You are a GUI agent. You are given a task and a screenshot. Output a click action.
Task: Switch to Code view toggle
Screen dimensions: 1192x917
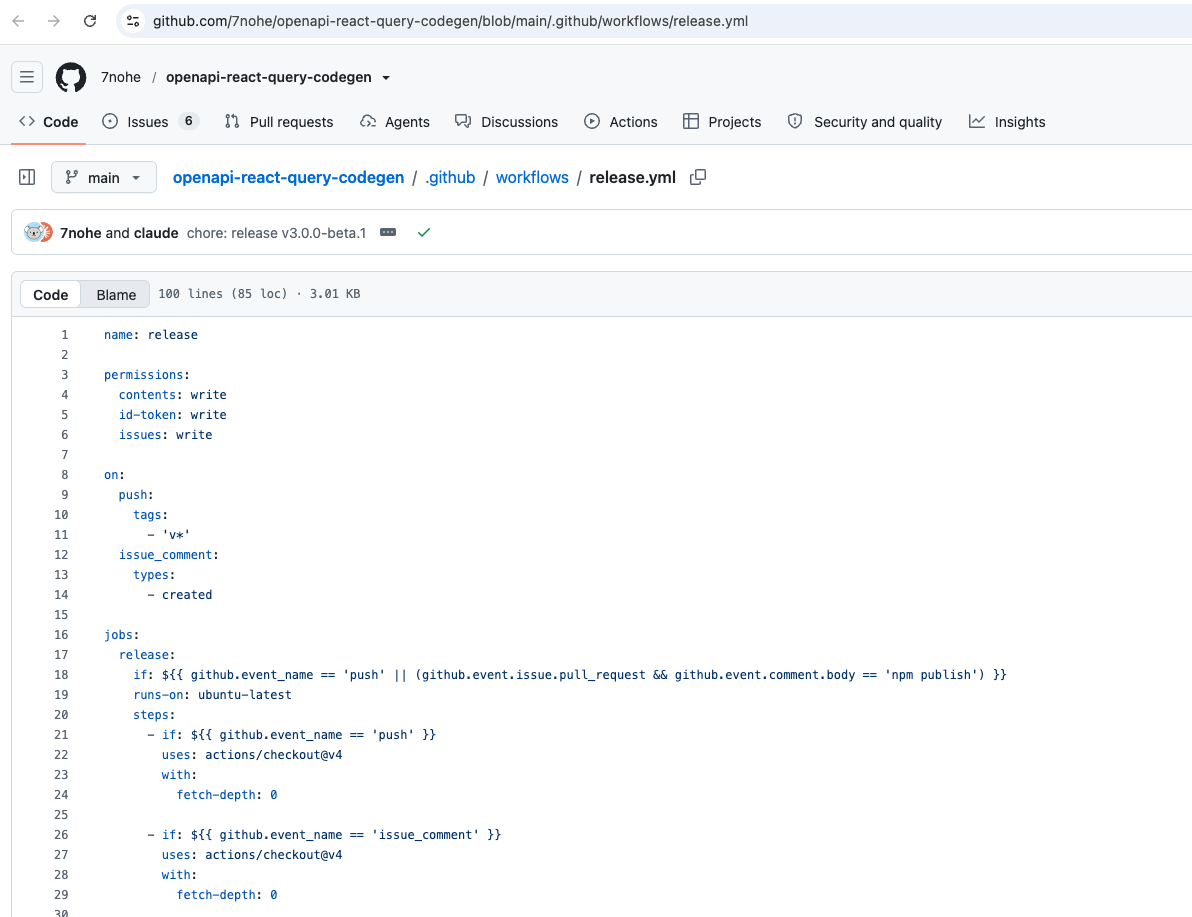click(x=51, y=294)
